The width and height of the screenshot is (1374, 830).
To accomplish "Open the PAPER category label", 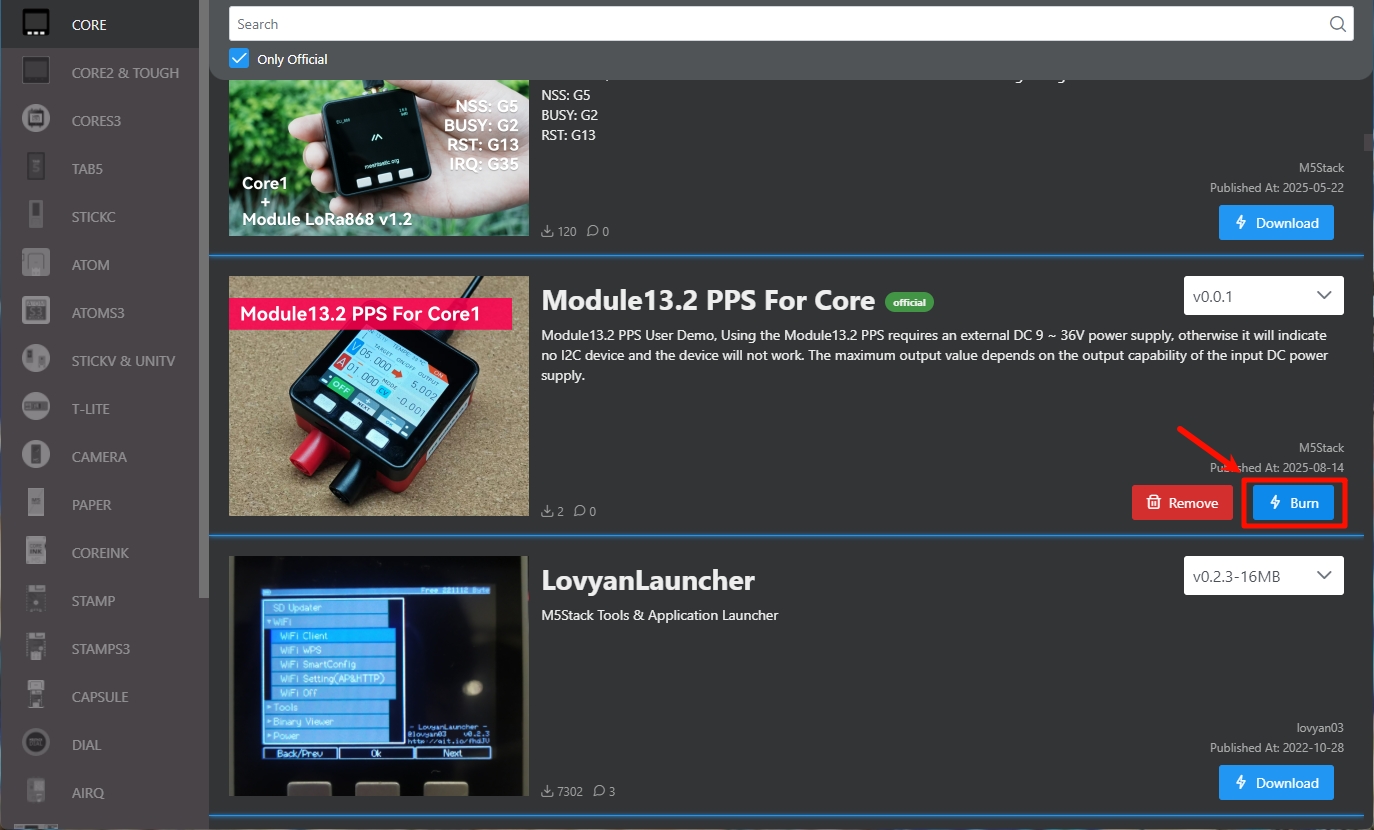I will coord(92,505).
